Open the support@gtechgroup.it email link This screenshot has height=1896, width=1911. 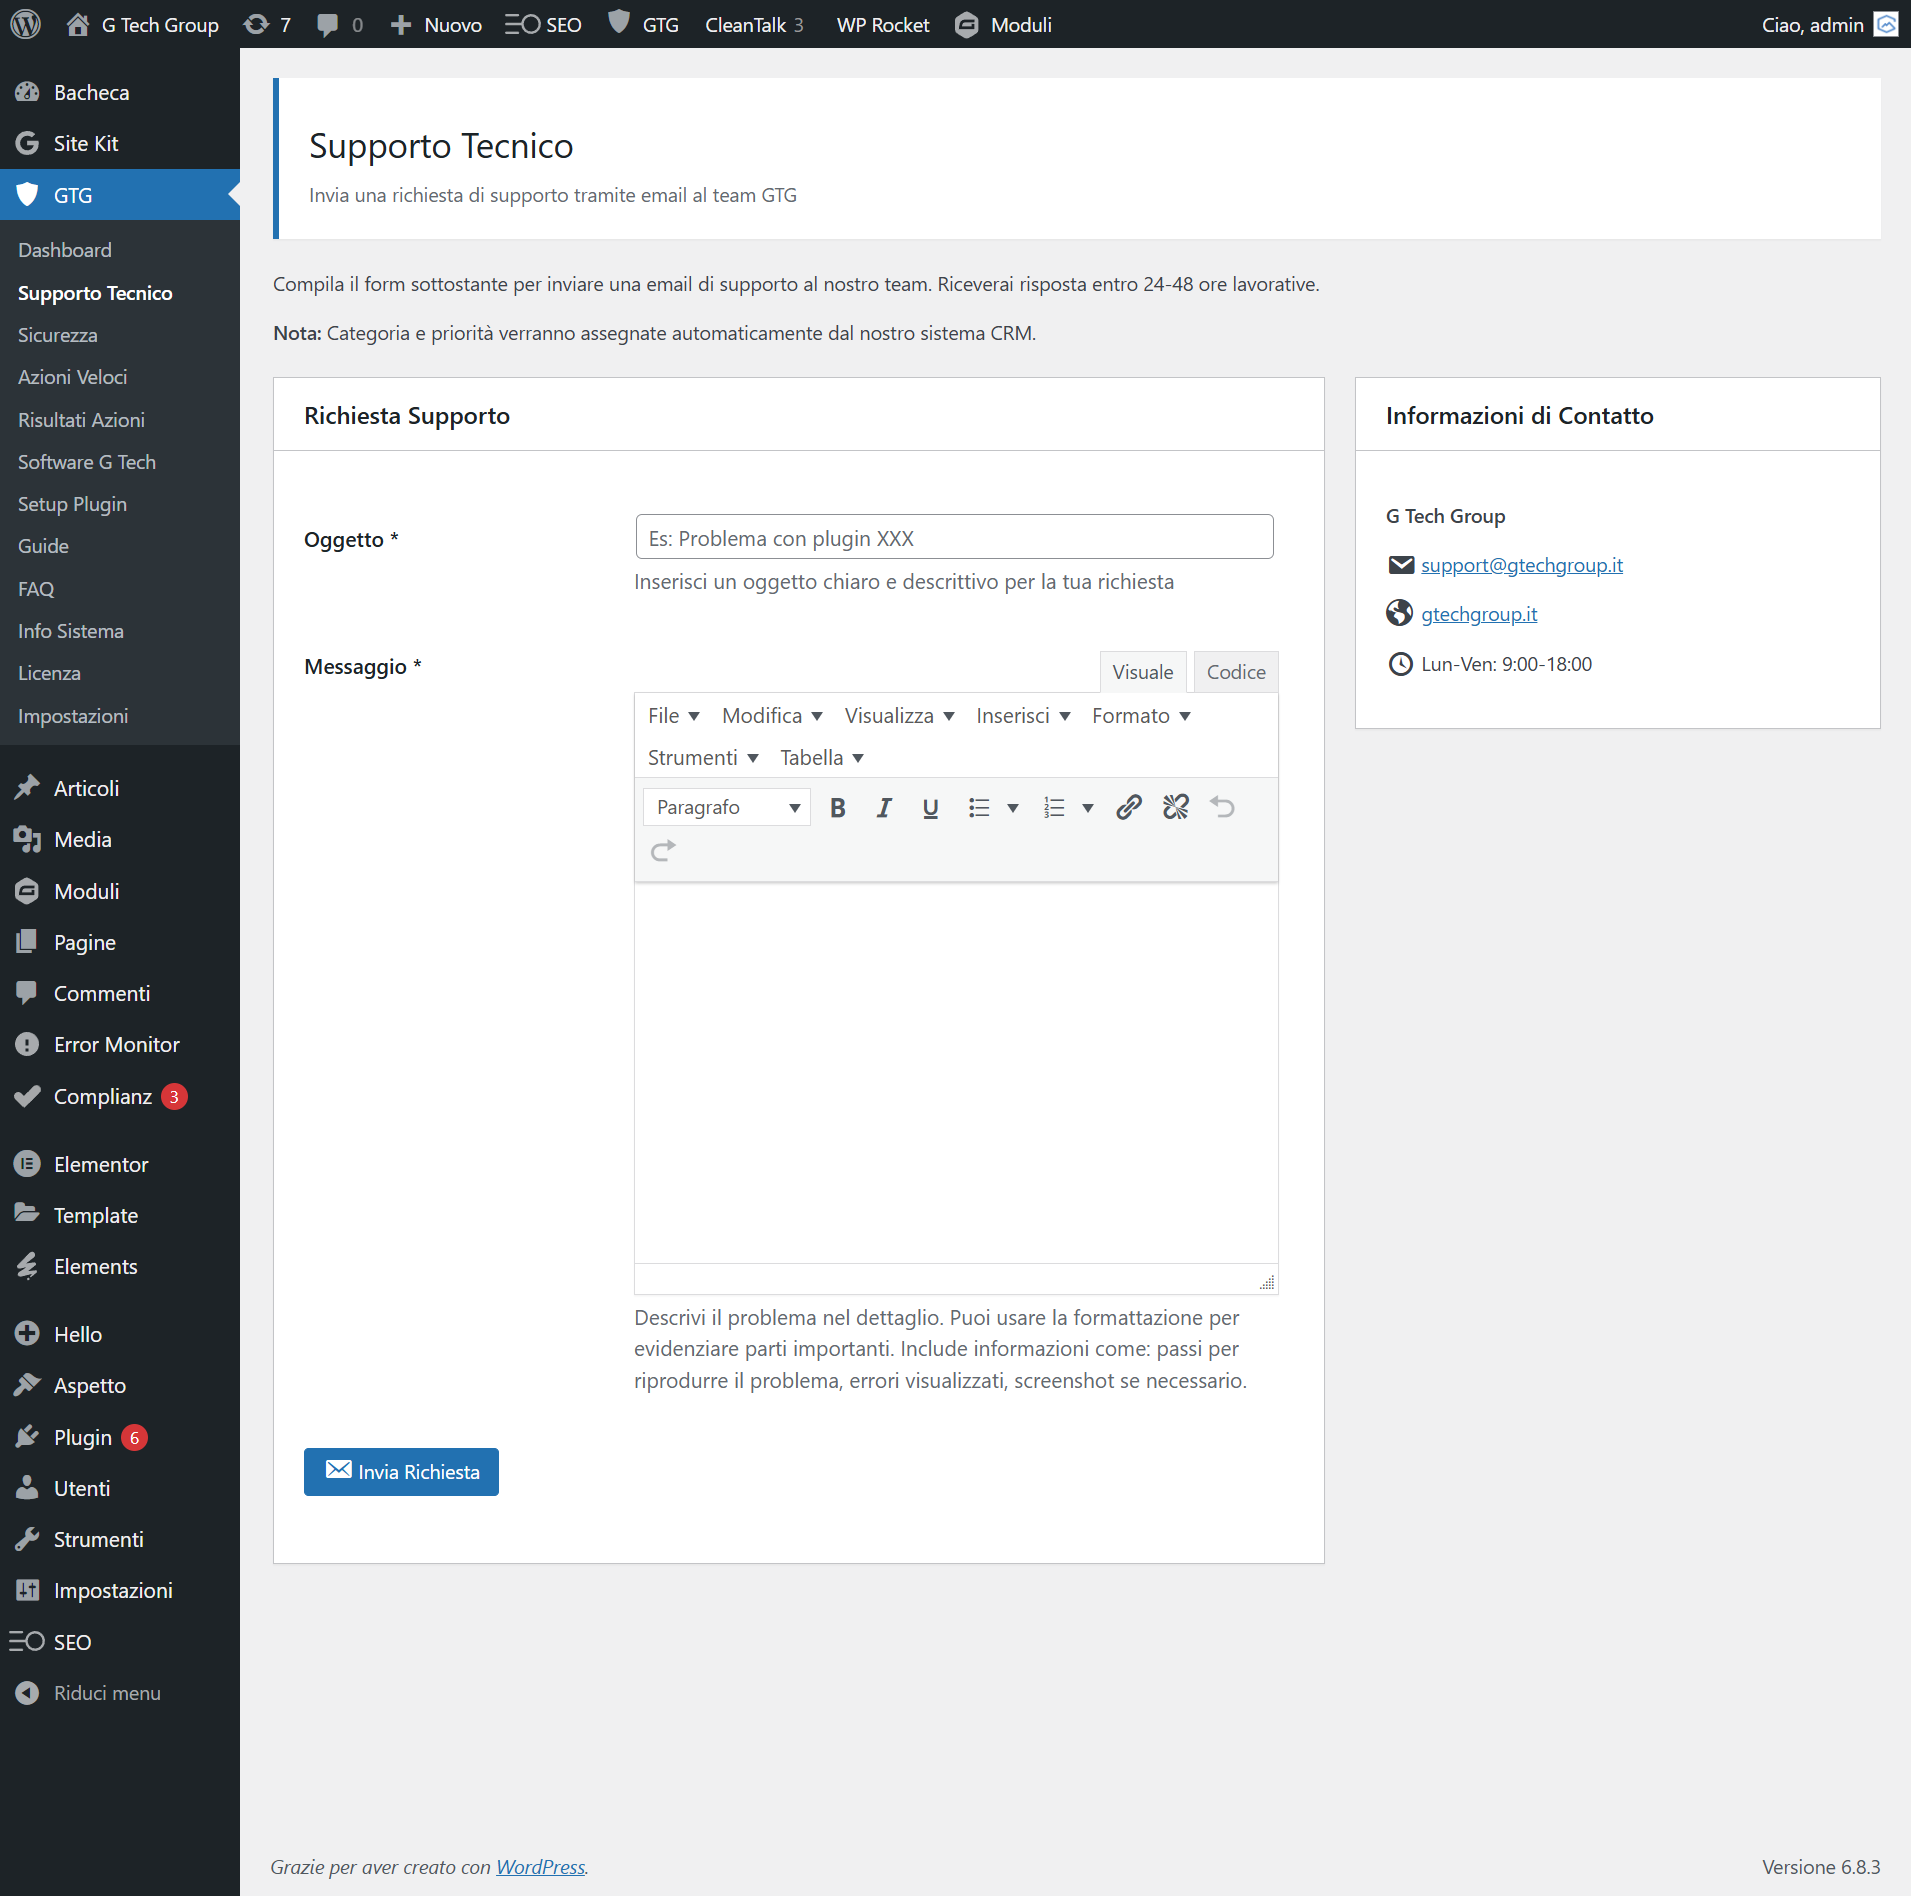pos(1521,565)
